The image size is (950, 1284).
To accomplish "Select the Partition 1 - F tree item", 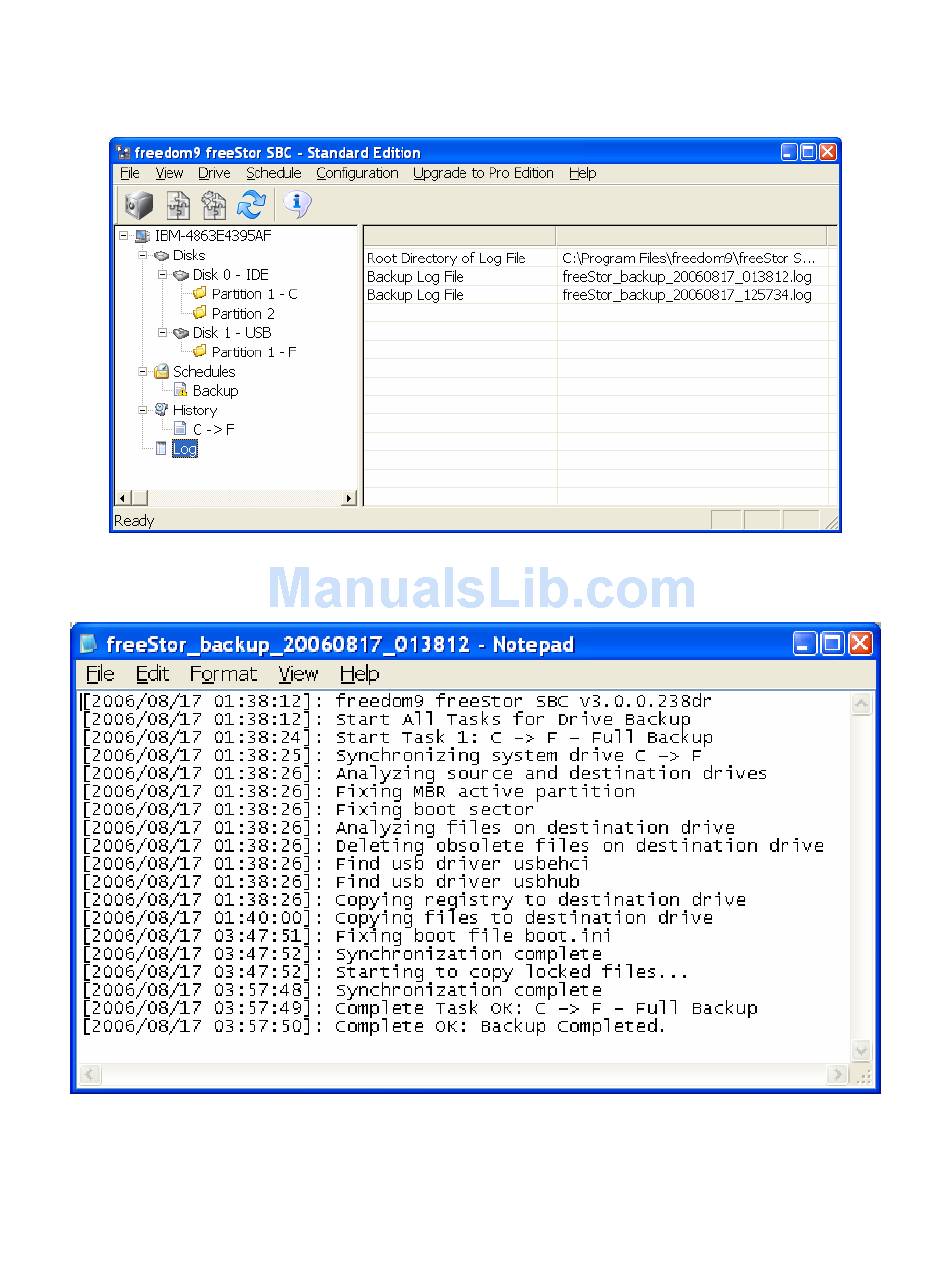I will pyautogui.click(x=254, y=352).
